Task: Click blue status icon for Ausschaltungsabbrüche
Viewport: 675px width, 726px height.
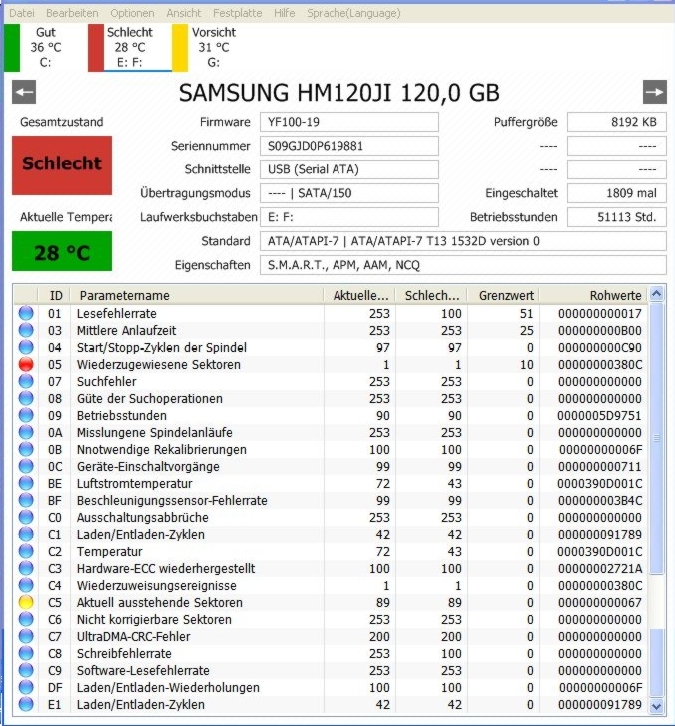Action: [26, 517]
